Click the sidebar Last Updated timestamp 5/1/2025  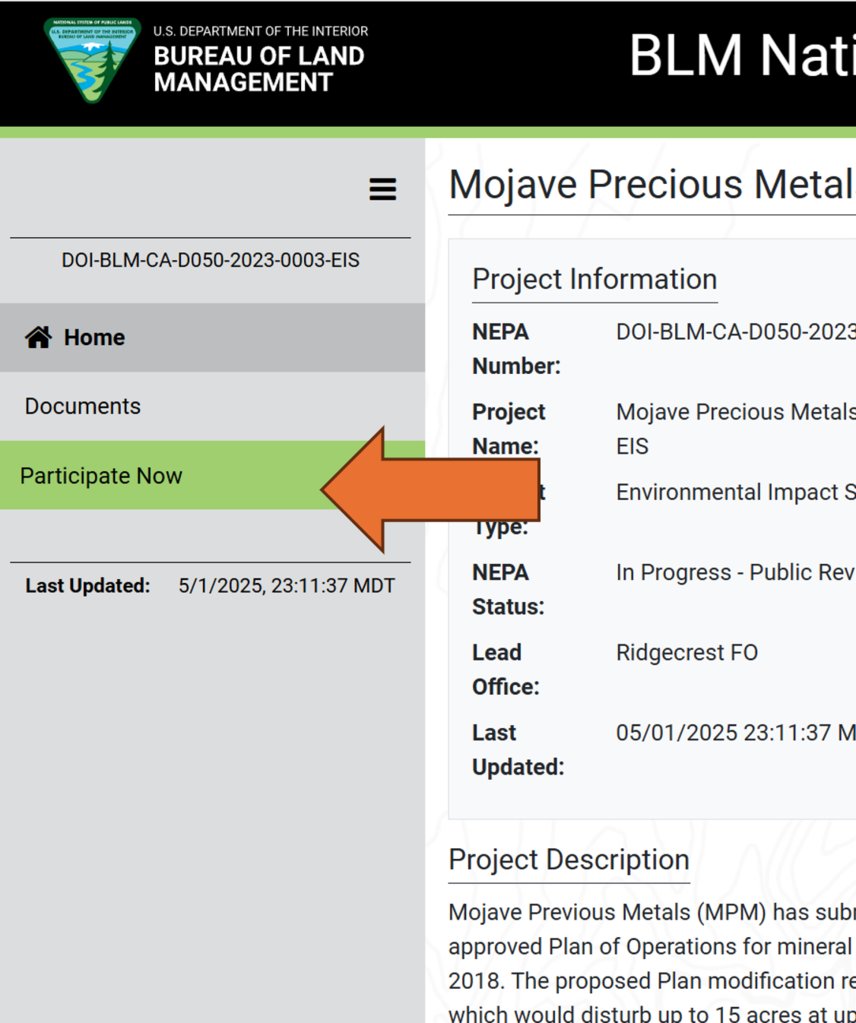point(286,586)
